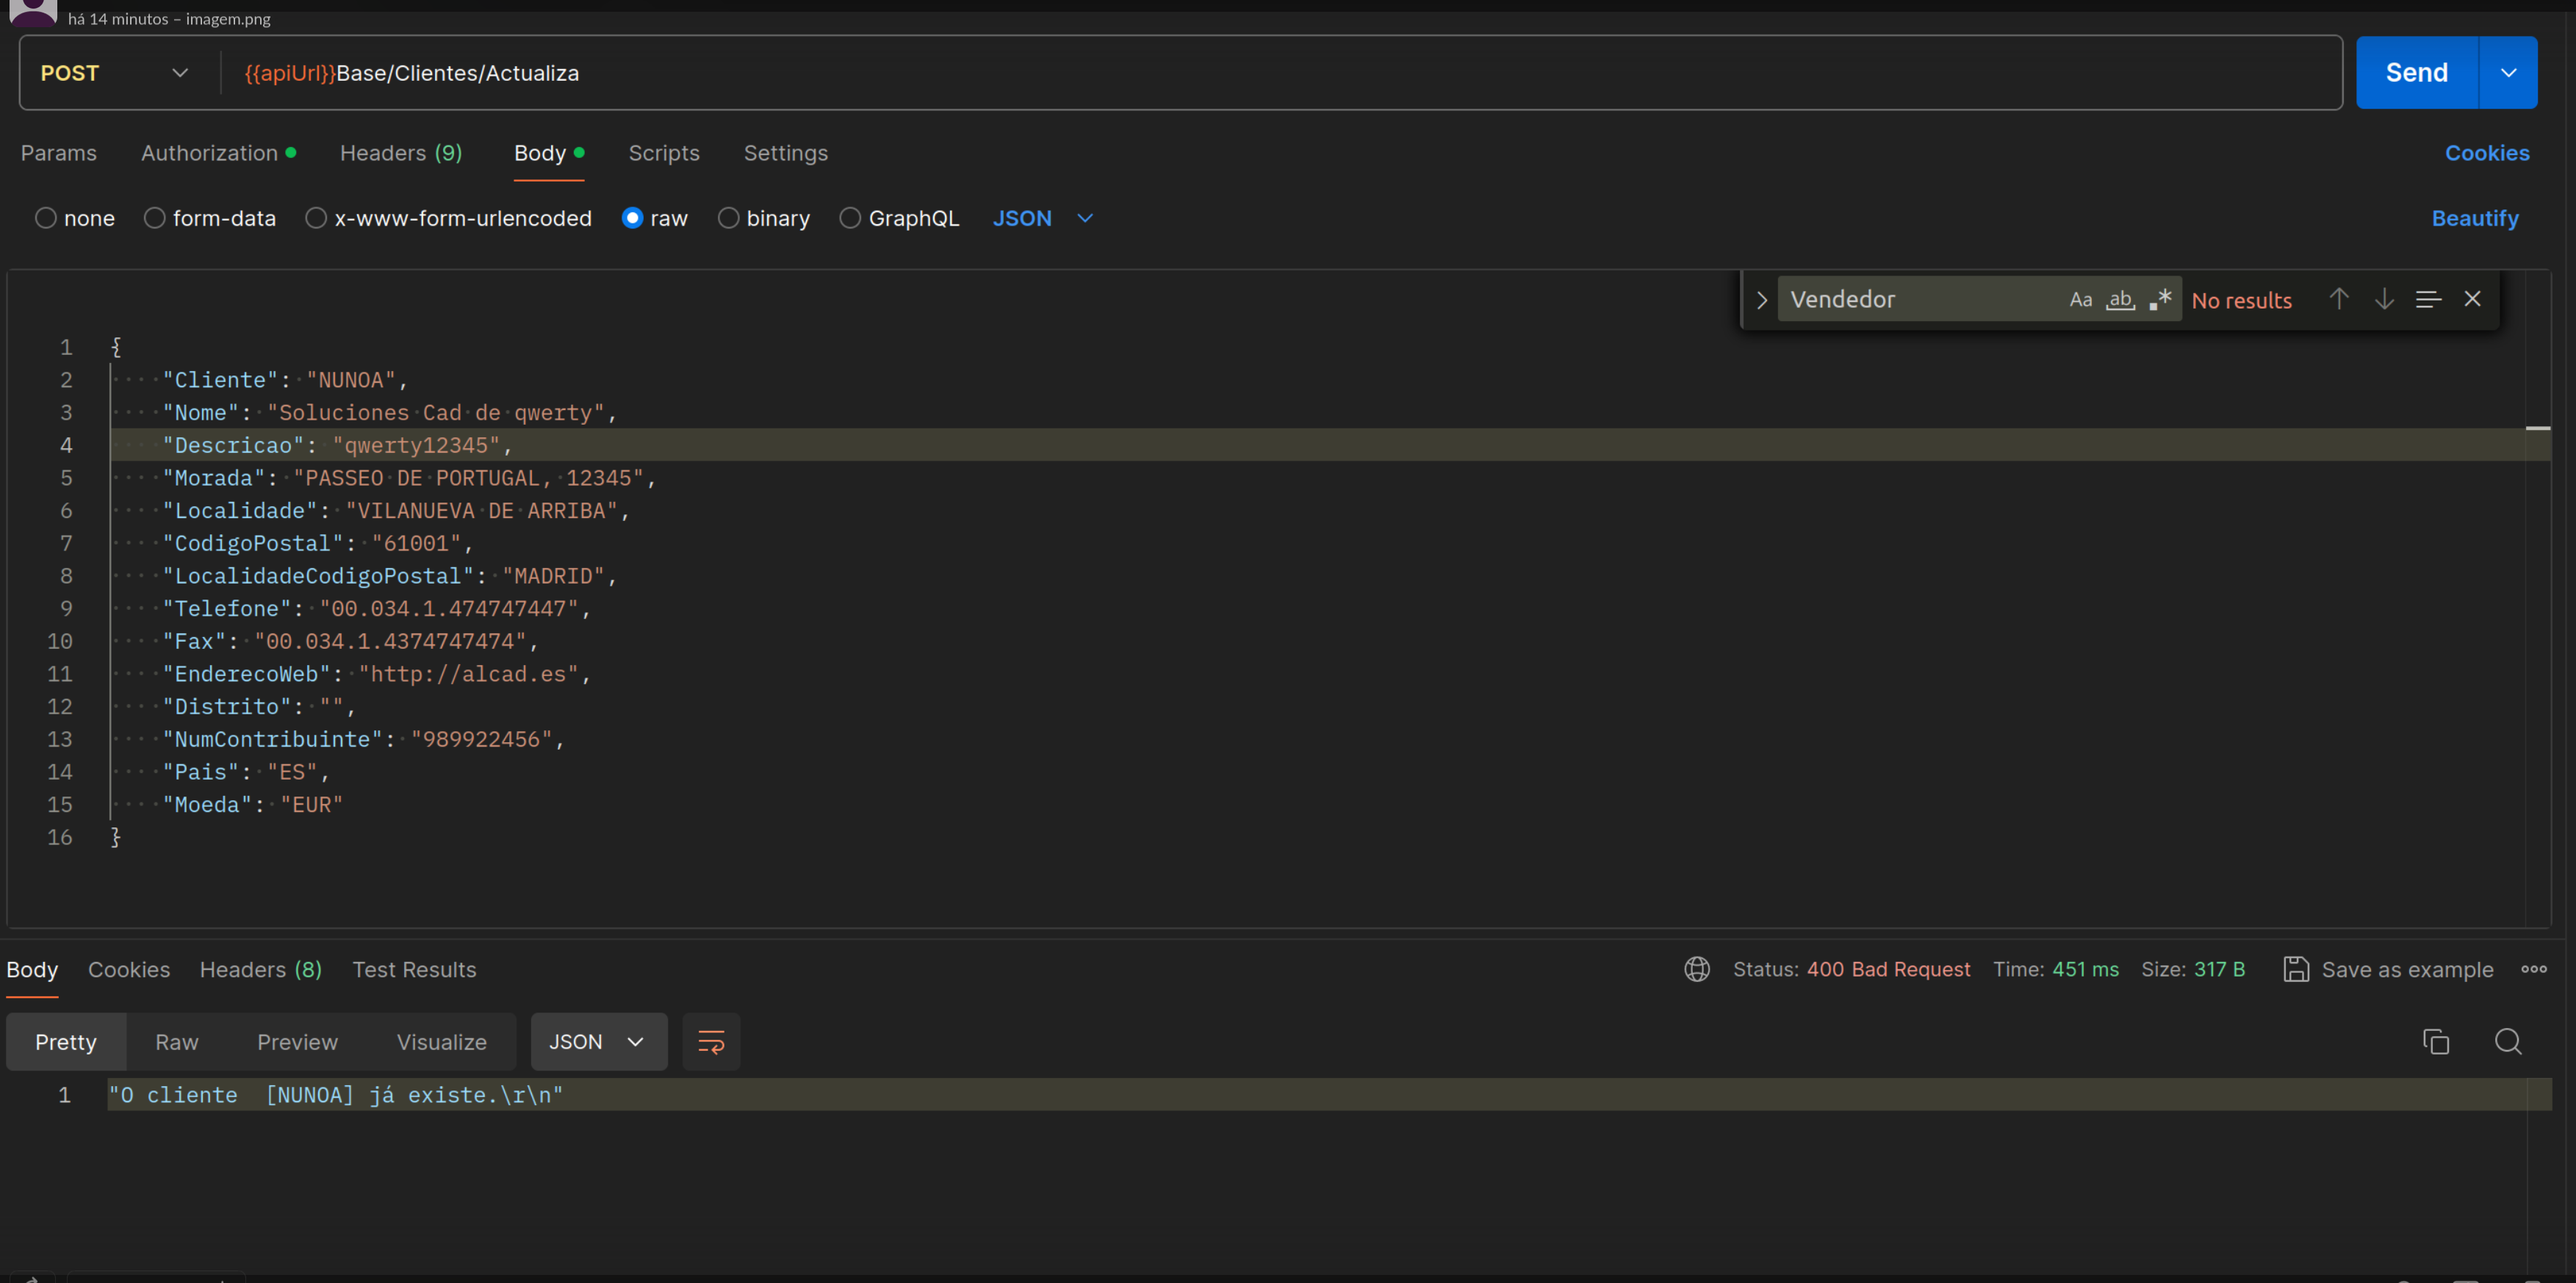Close the Vendedor find widget
The width and height of the screenshot is (2576, 1283).
(x=2472, y=299)
